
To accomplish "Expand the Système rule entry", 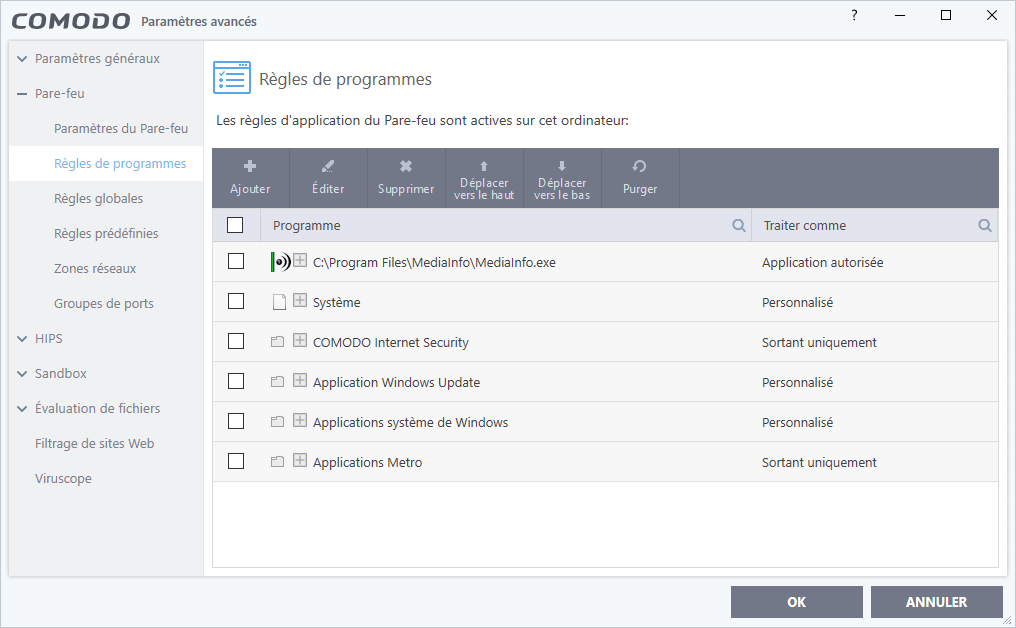I will 299,301.
